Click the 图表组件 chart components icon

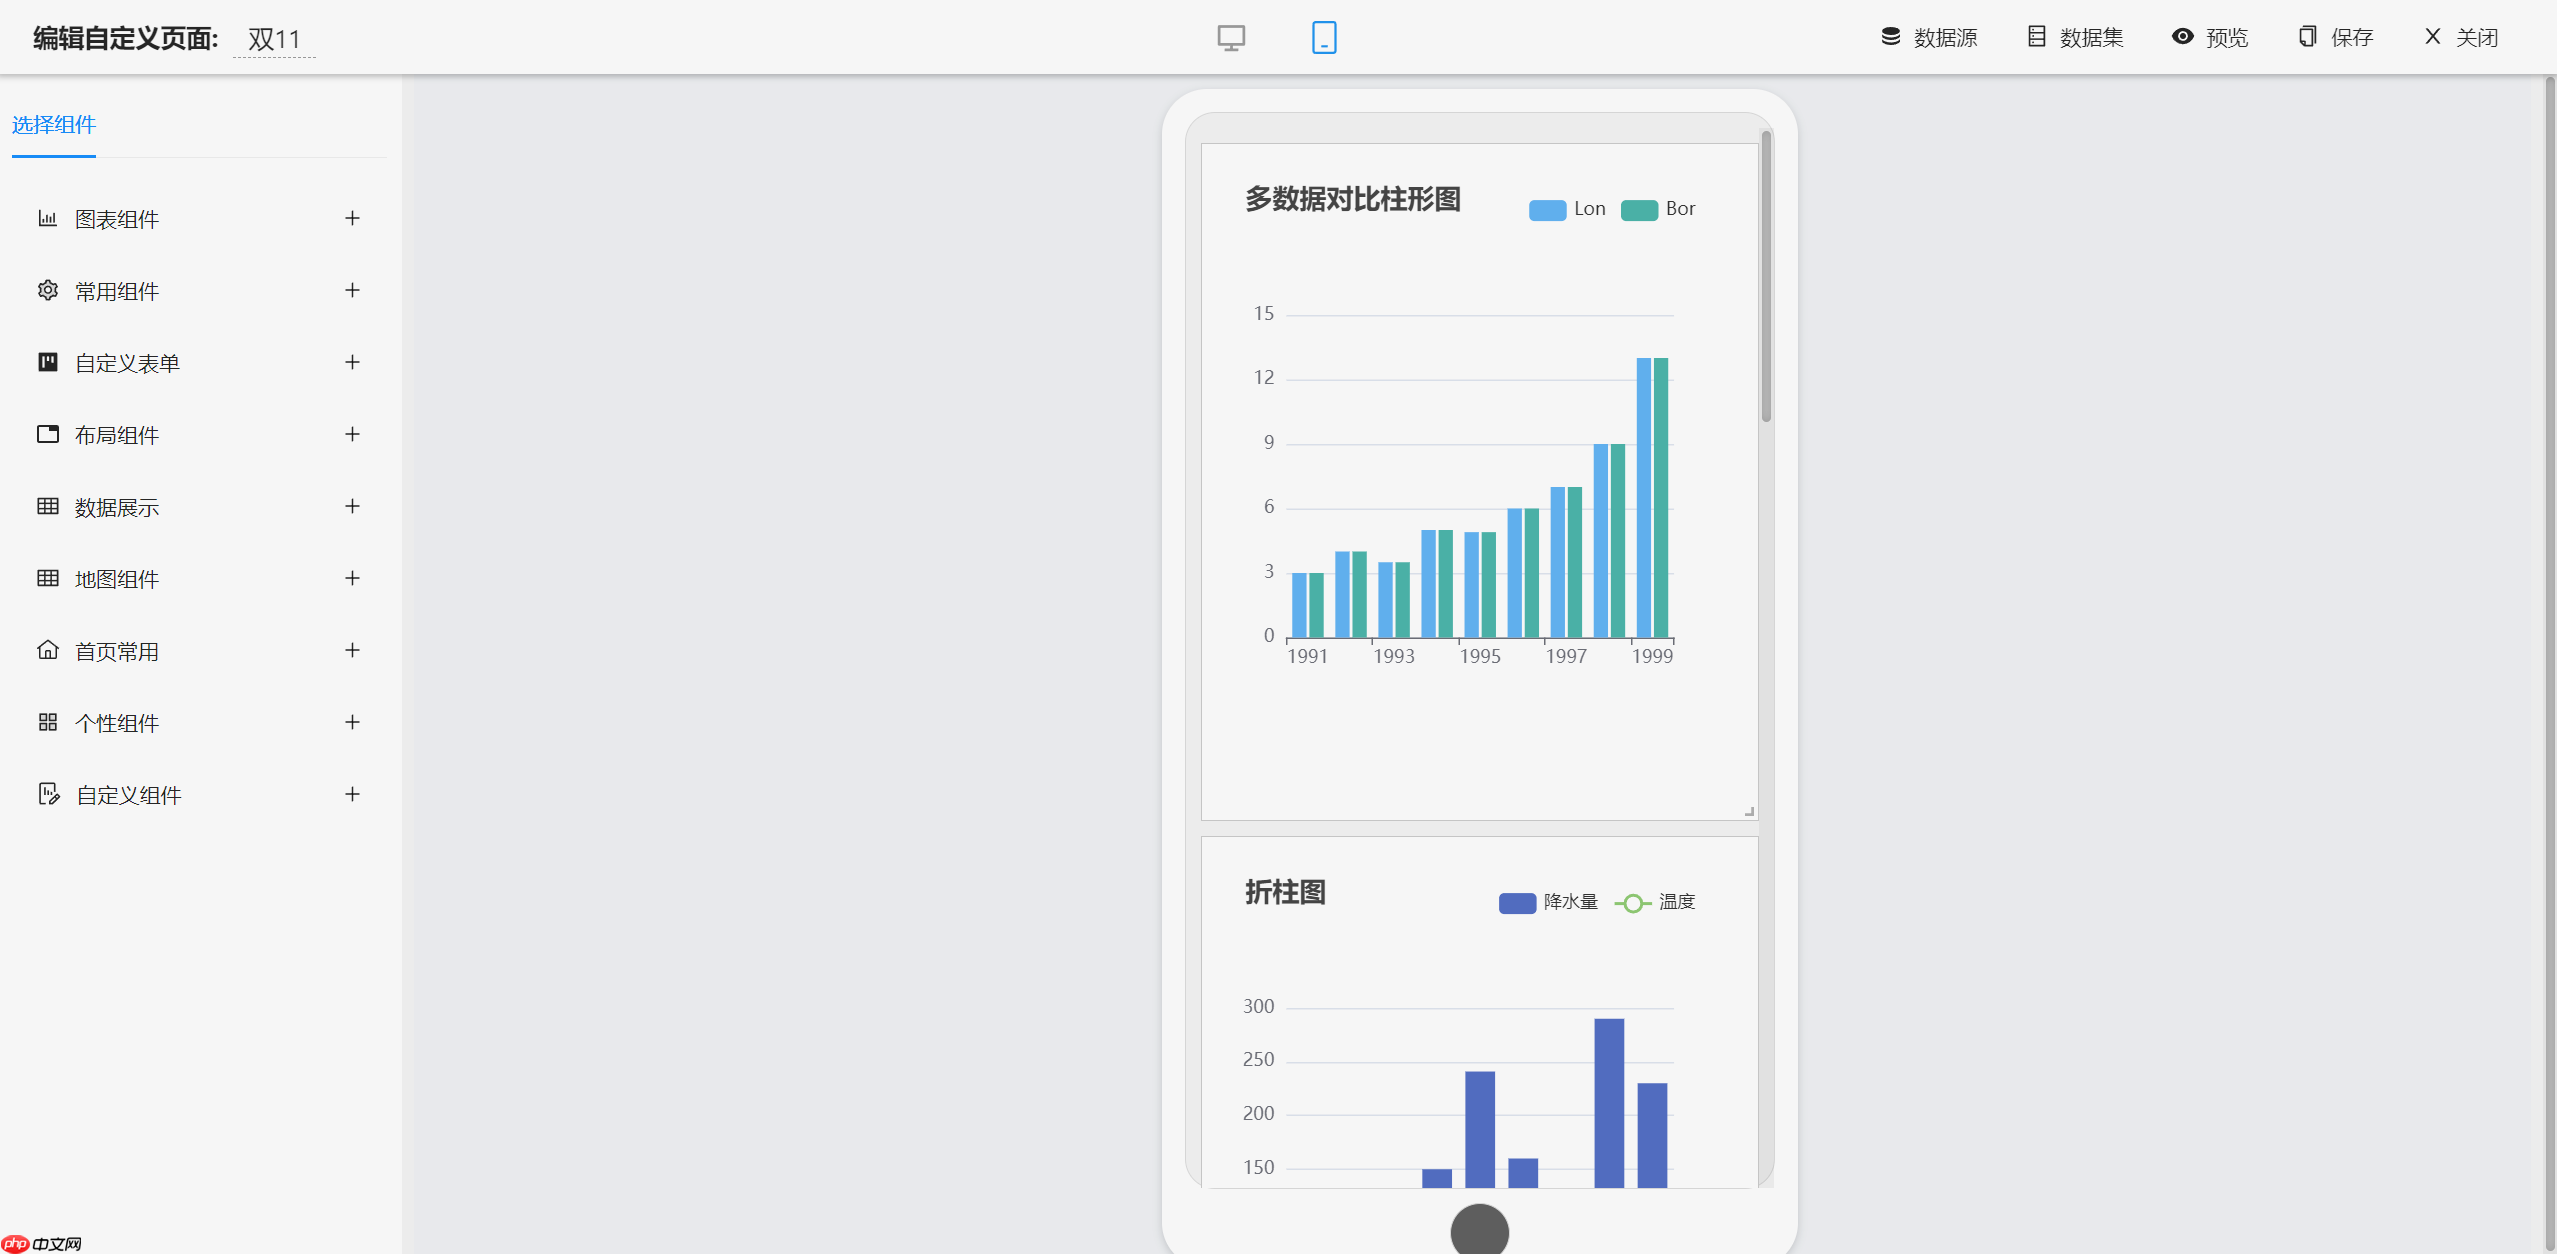[x=48, y=218]
